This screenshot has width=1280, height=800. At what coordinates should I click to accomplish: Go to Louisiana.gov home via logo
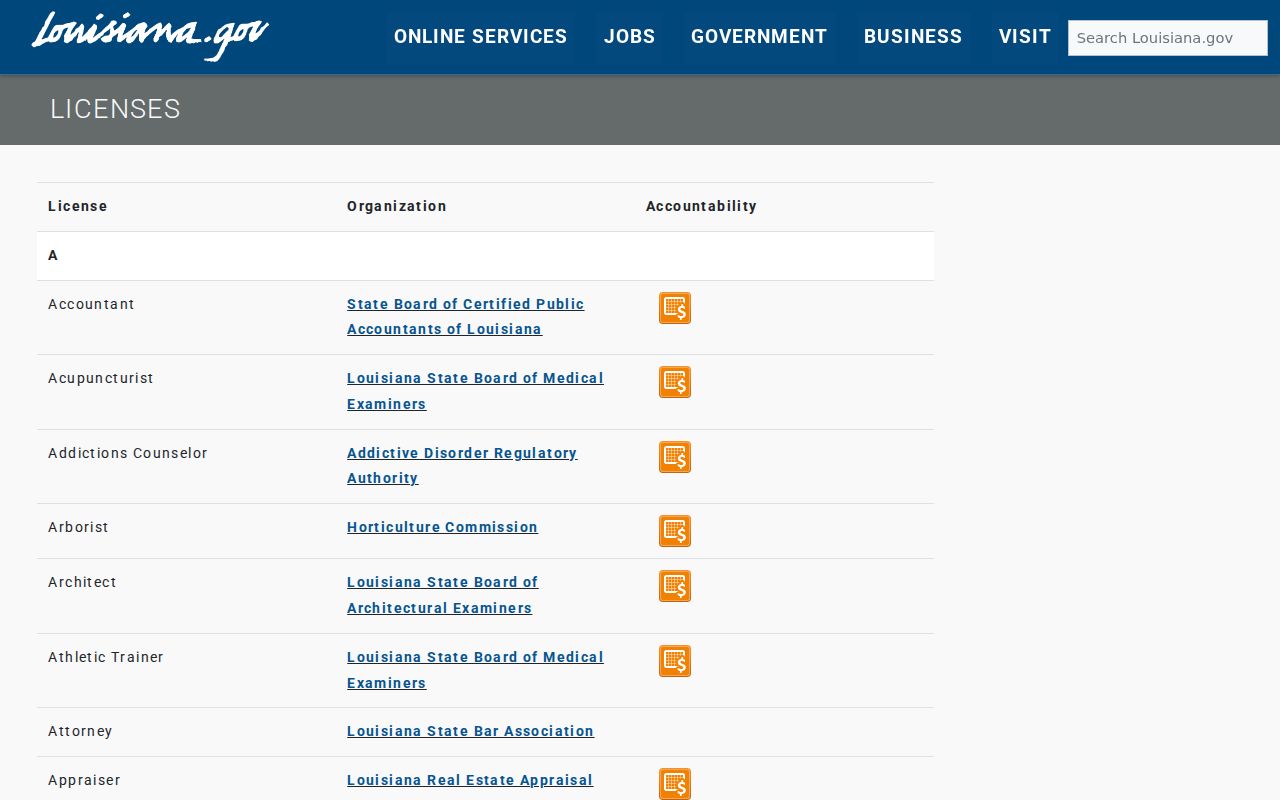150,35
